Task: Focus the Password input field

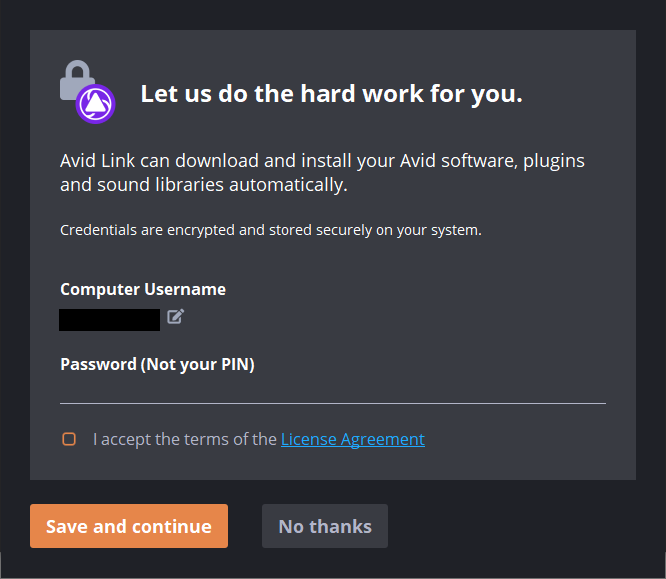Action: click(333, 389)
